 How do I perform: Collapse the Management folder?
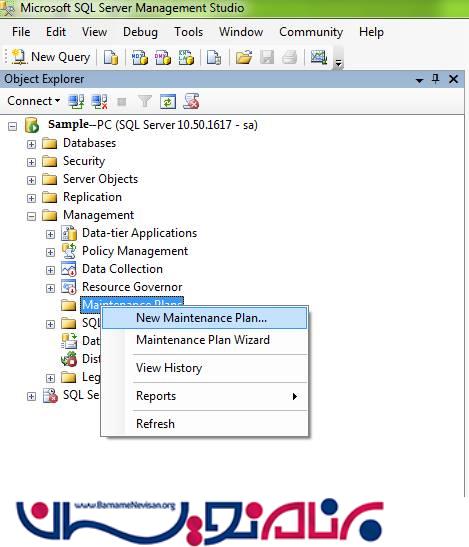31,216
